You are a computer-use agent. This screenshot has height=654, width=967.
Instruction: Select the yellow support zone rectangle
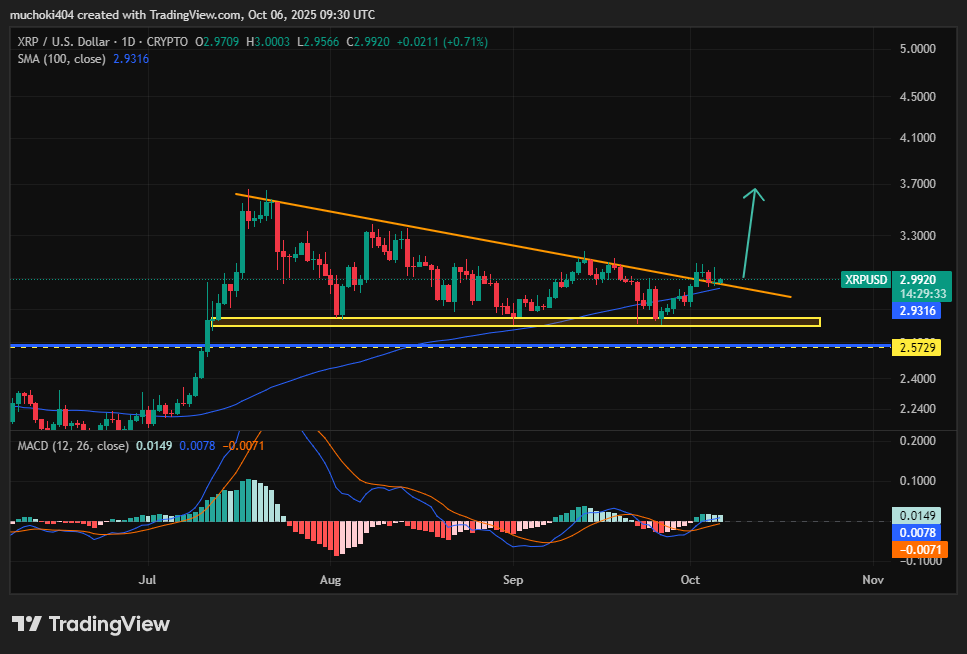515,322
